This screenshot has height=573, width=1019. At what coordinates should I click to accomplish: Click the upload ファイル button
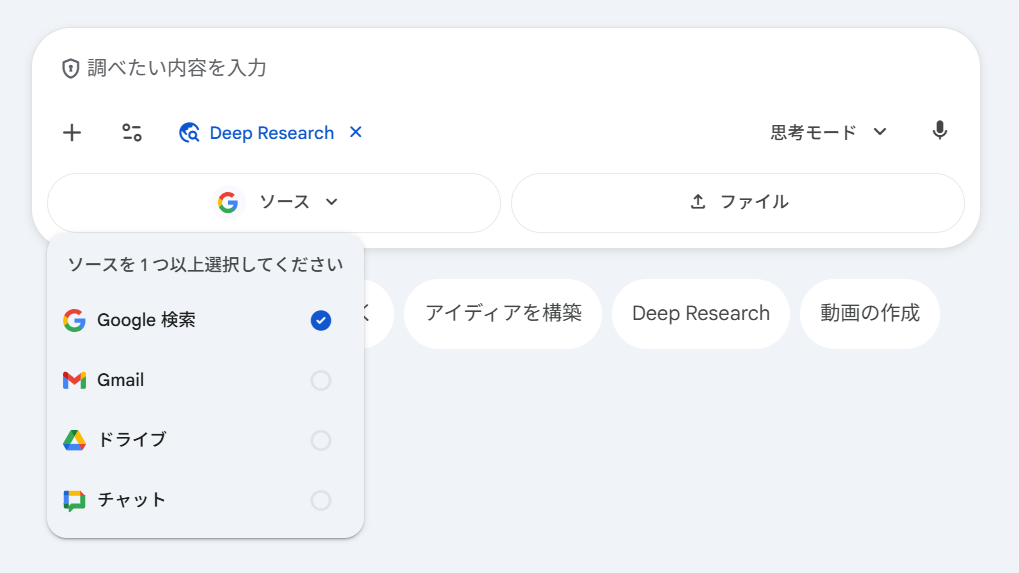738,203
